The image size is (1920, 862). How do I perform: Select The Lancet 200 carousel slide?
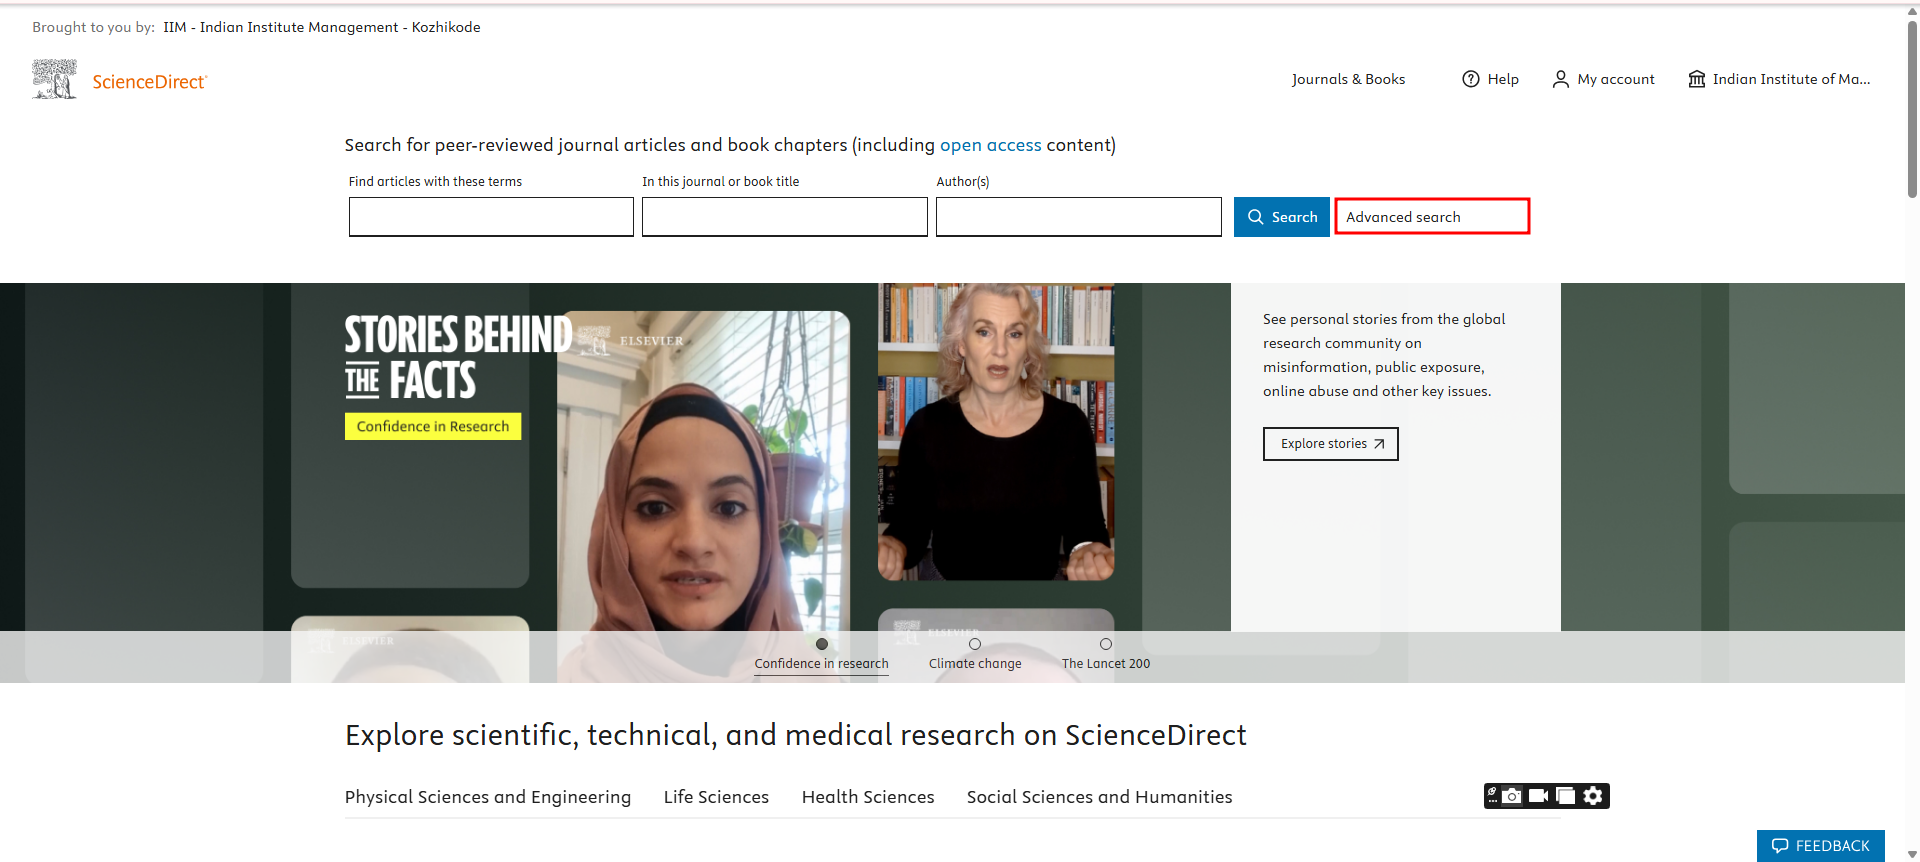tap(1106, 644)
